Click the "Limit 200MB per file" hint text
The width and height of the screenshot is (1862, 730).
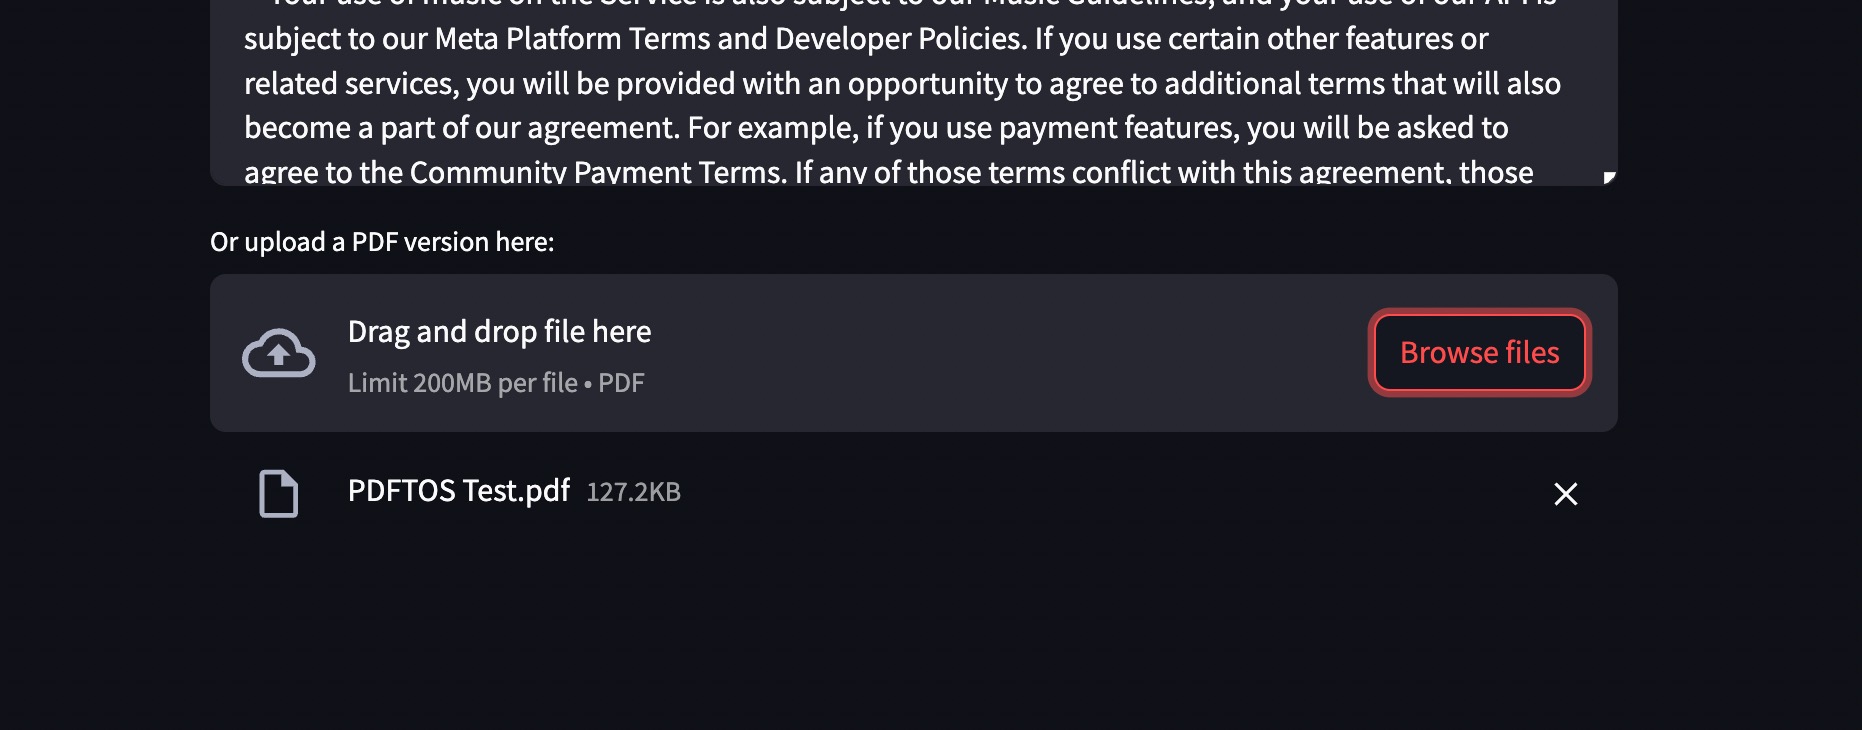point(463,383)
